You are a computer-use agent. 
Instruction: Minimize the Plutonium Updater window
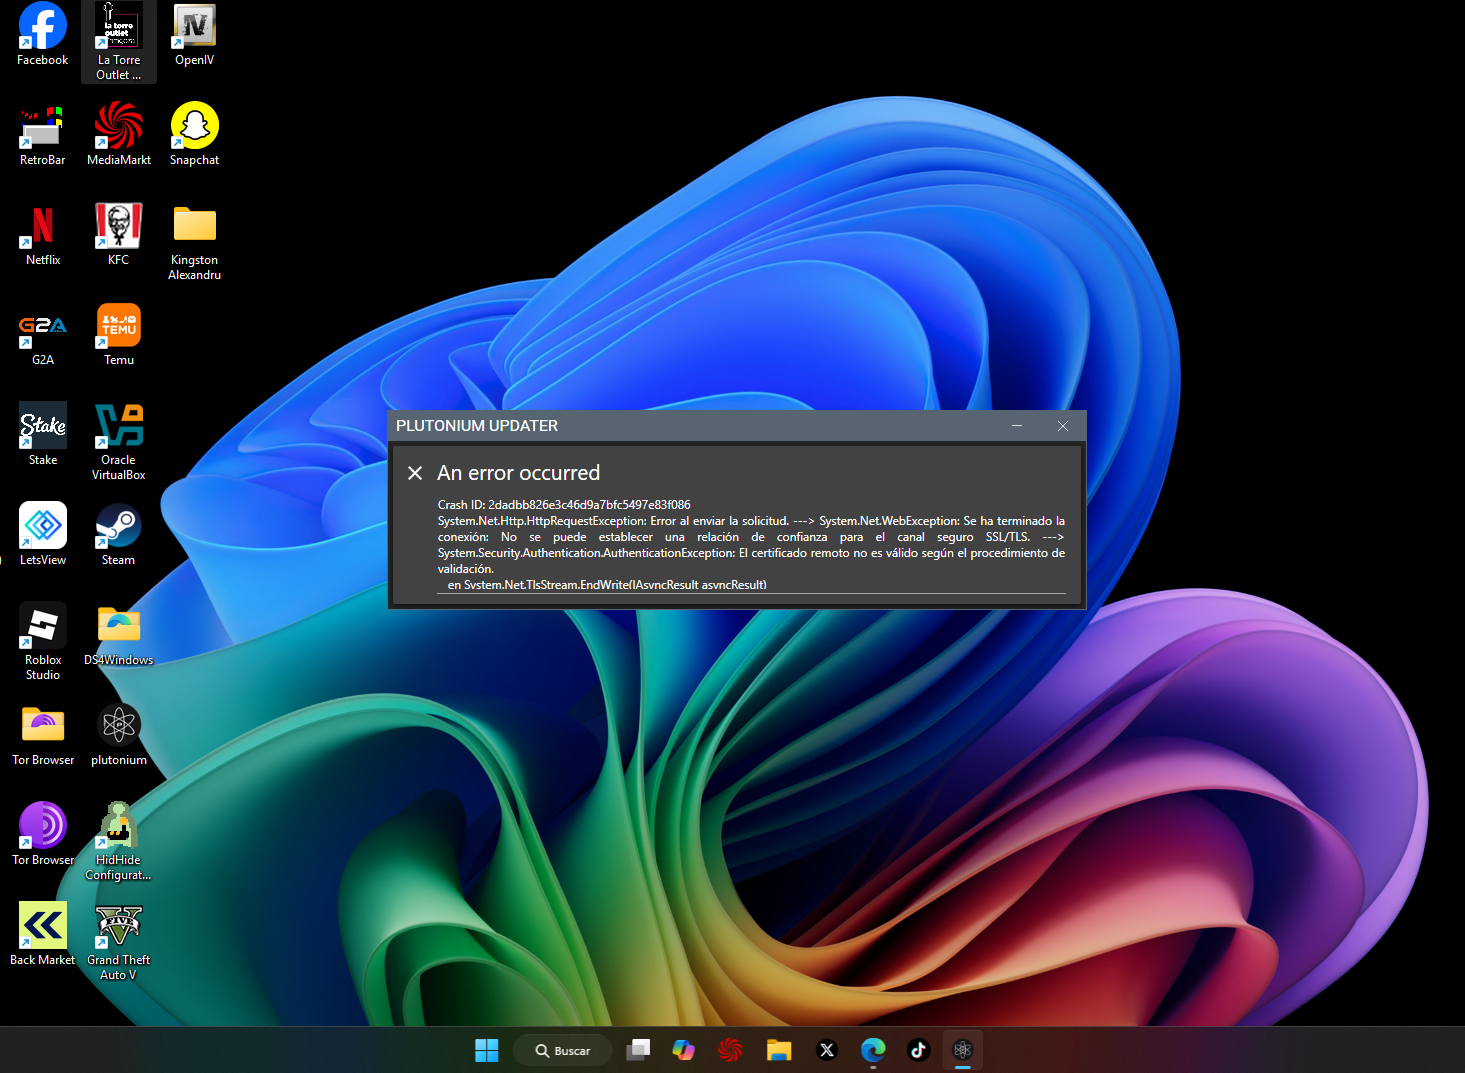pos(1017,426)
